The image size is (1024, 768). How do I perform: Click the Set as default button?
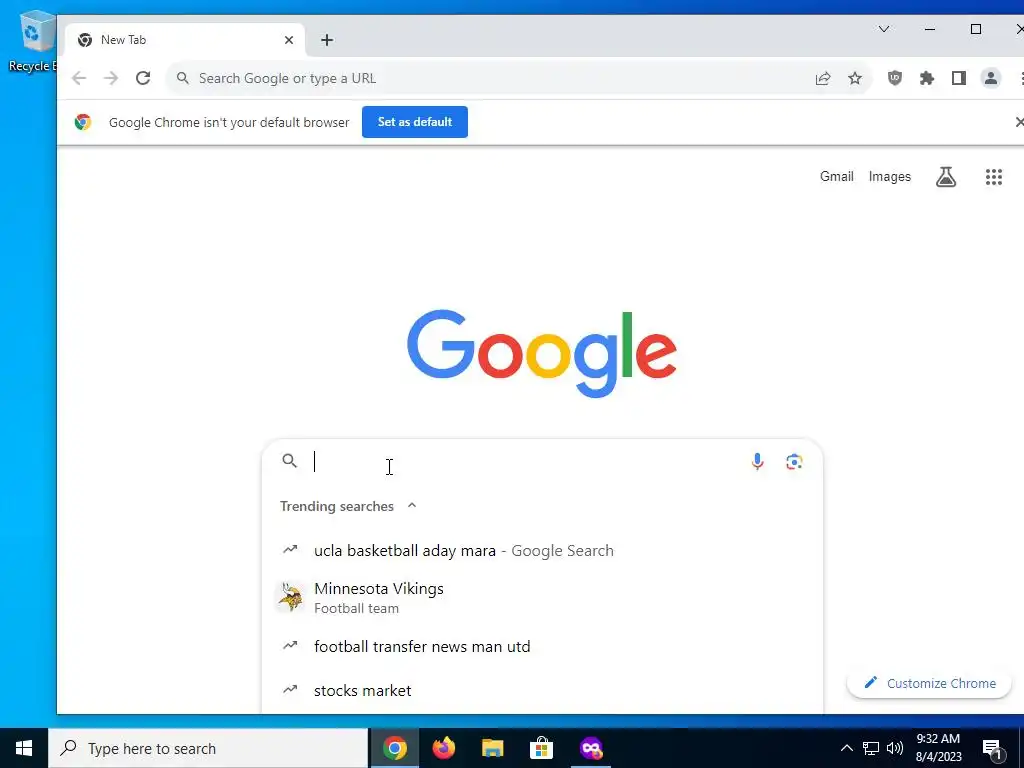415,122
